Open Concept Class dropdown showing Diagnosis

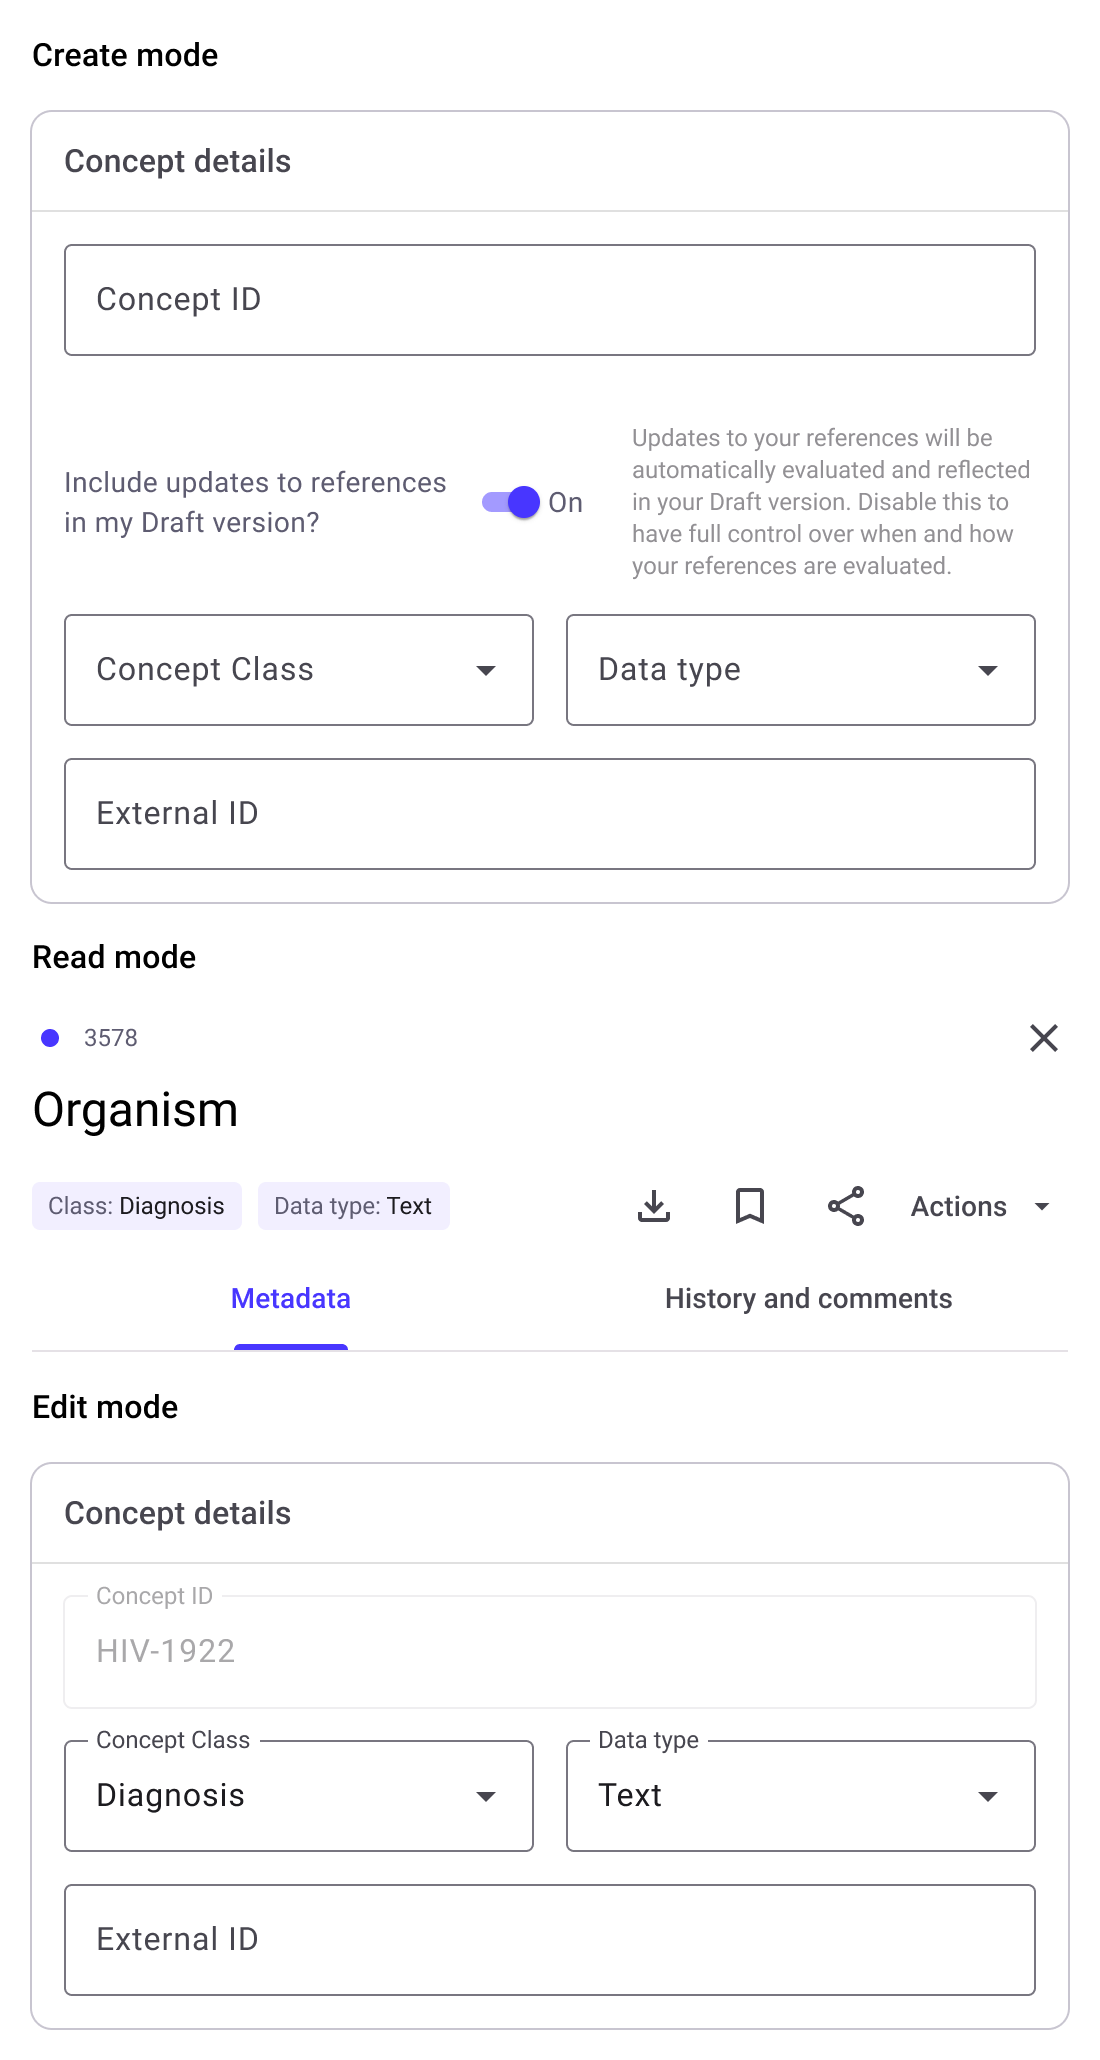[298, 1796]
